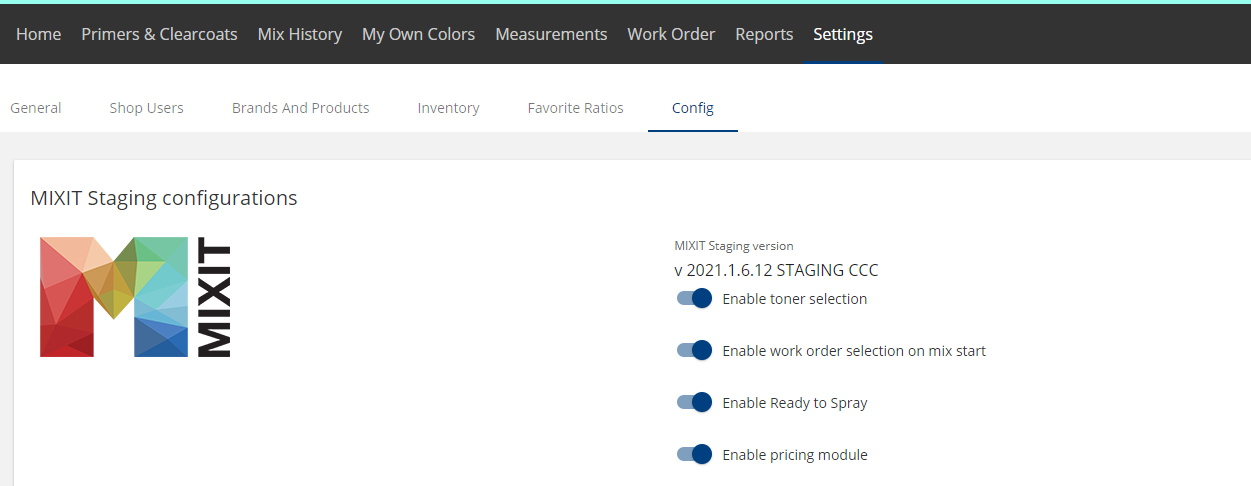
Task: Switch to the General tab
Action: 36,108
